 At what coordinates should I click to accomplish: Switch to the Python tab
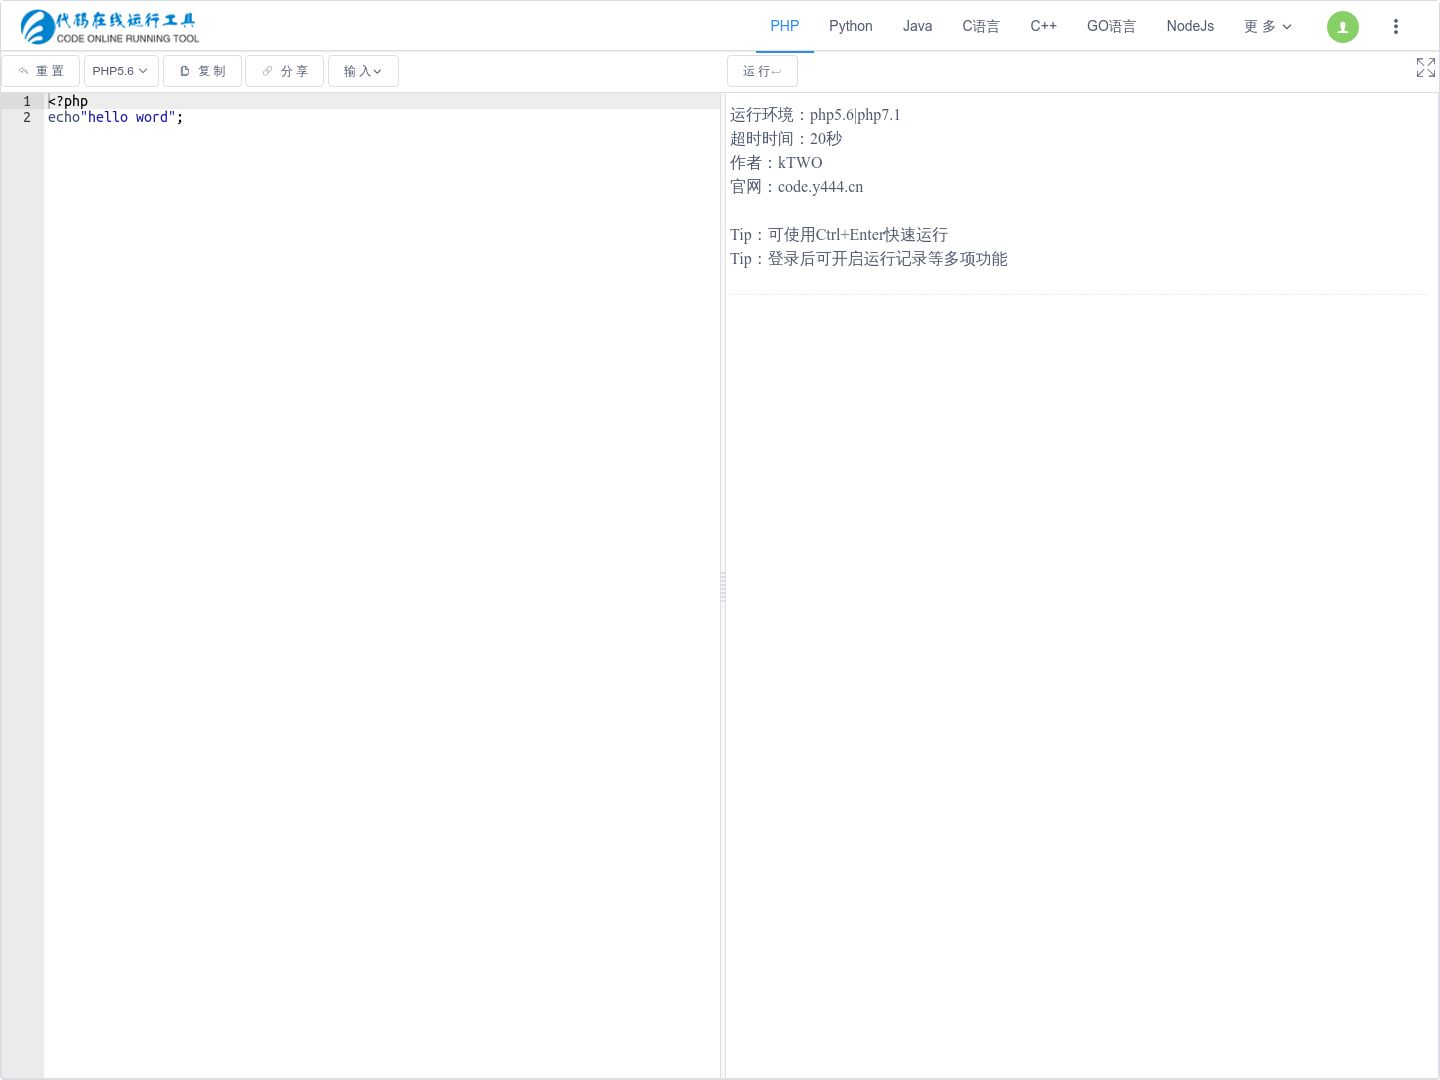851,26
